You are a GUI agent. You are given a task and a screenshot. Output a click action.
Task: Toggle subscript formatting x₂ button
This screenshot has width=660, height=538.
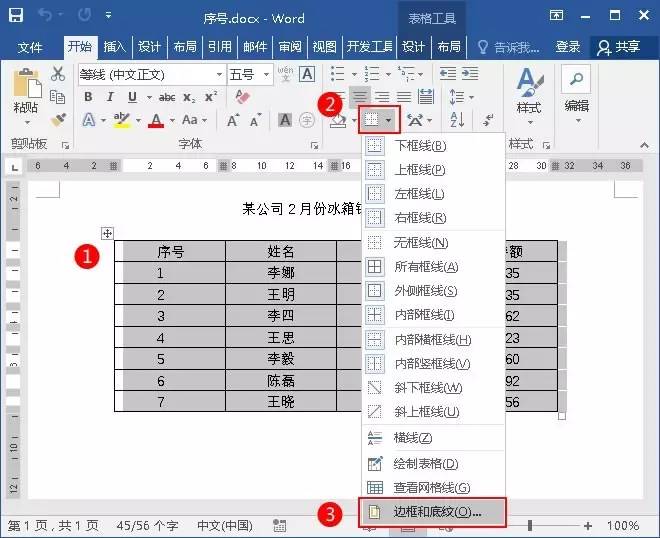(190, 97)
